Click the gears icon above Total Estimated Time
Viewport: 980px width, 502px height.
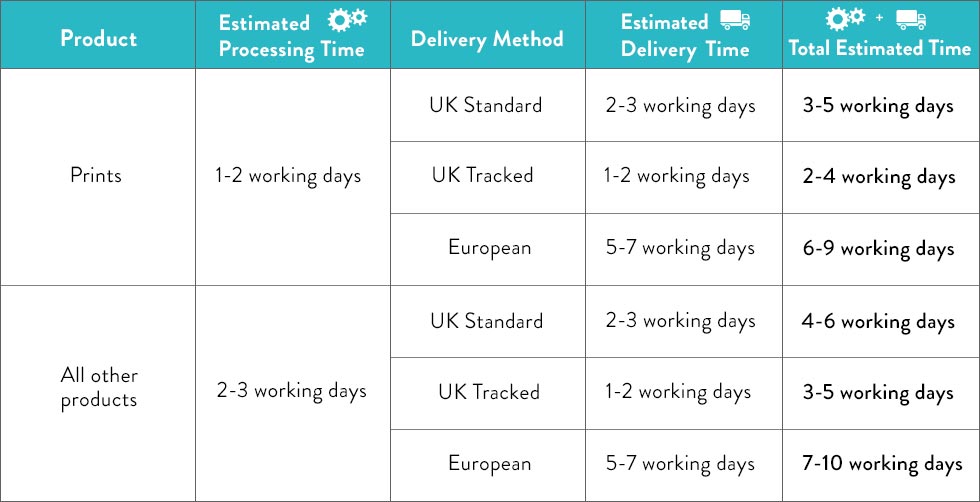pyautogui.click(x=846, y=19)
